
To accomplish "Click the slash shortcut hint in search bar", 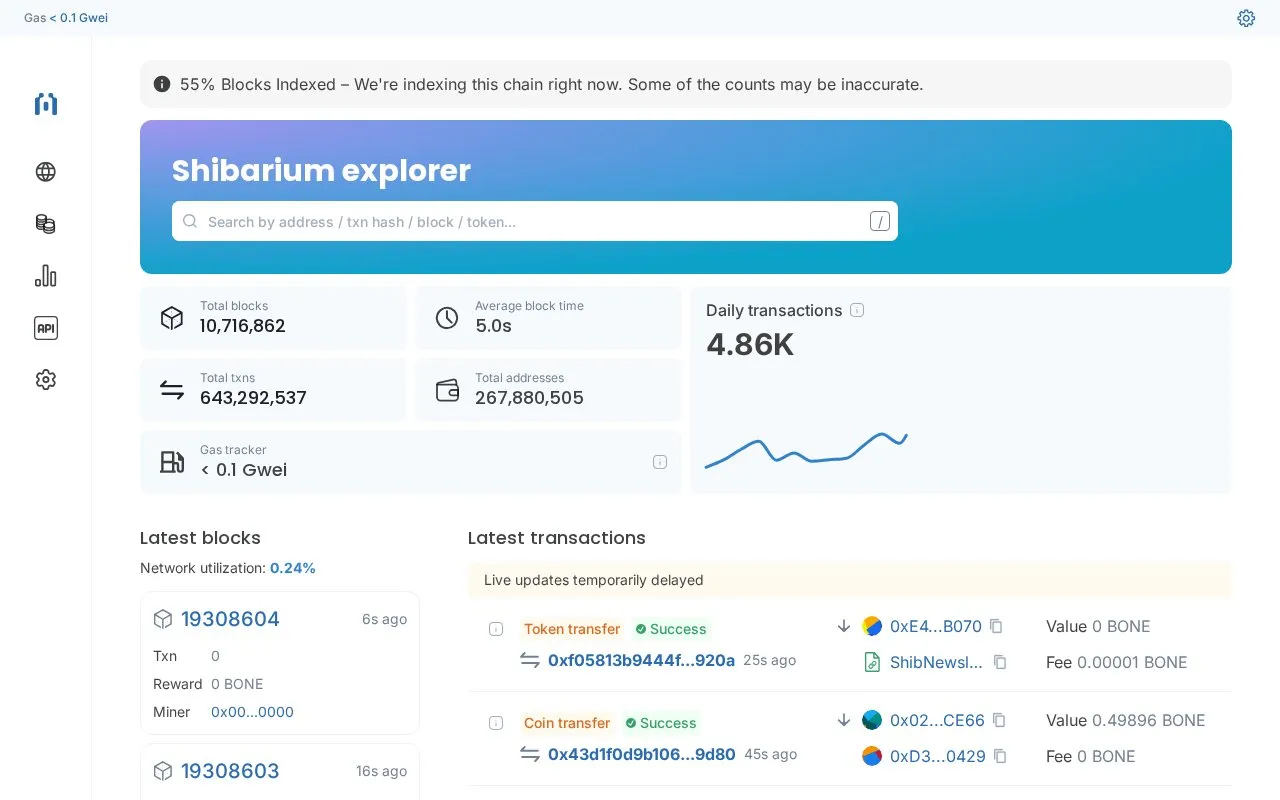I will pos(880,221).
